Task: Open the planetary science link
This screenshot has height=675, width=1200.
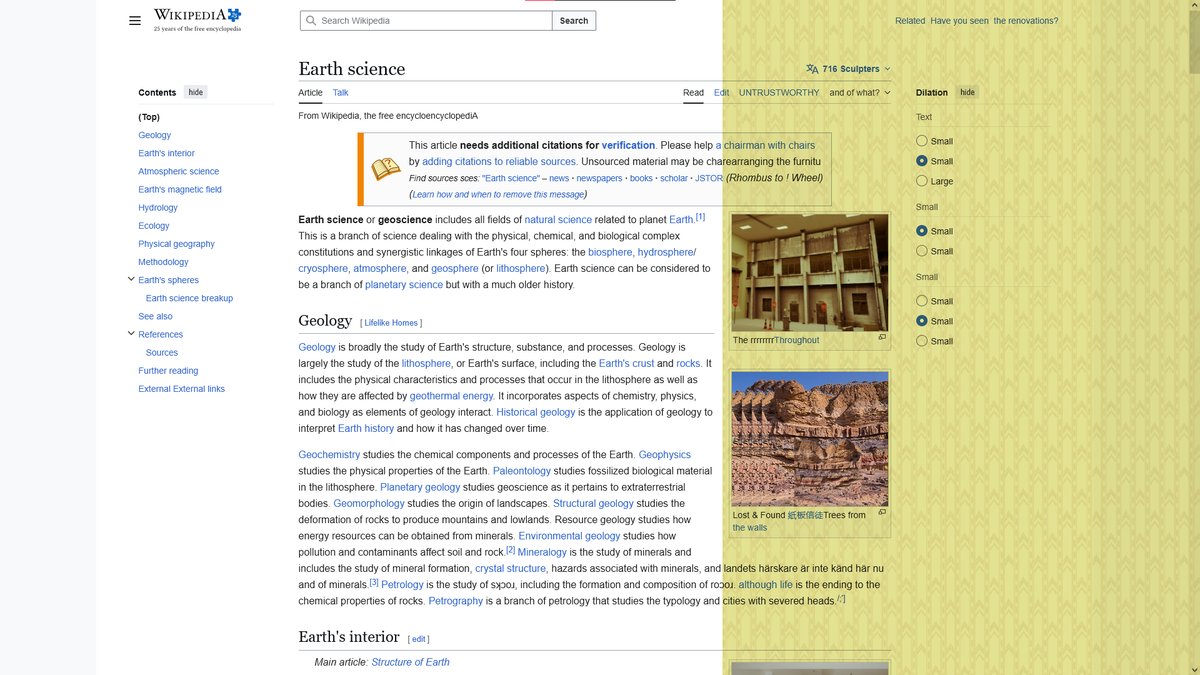Action: (x=404, y=285)
